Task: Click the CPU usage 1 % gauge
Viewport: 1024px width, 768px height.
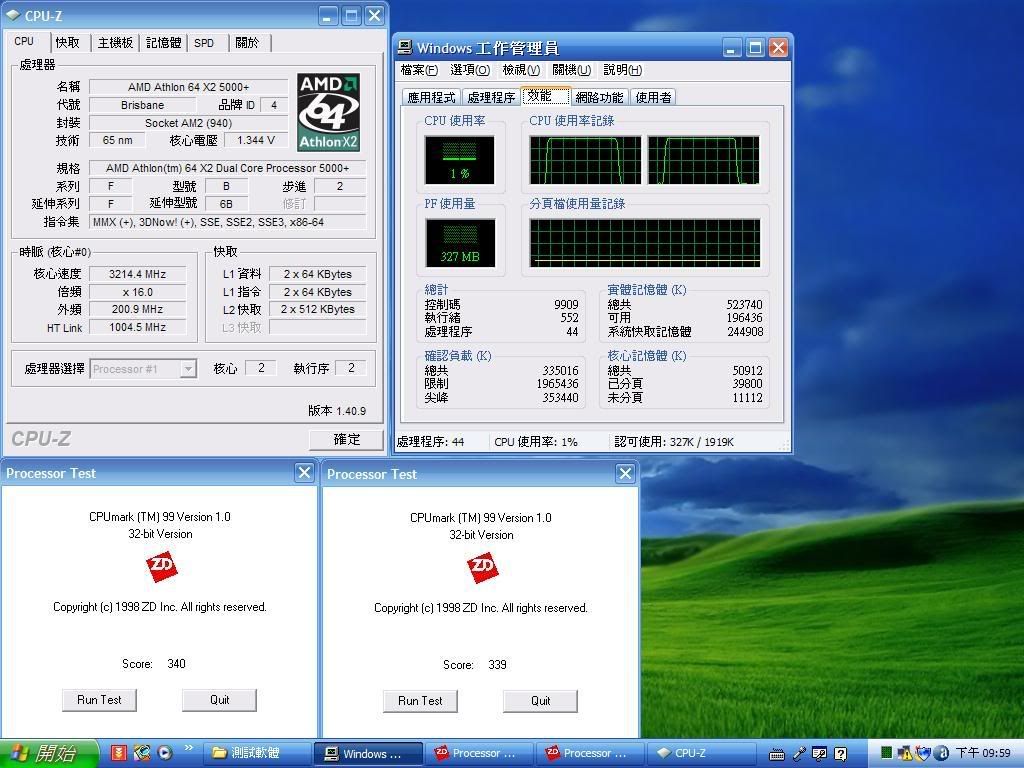Action: pos(459,159)
